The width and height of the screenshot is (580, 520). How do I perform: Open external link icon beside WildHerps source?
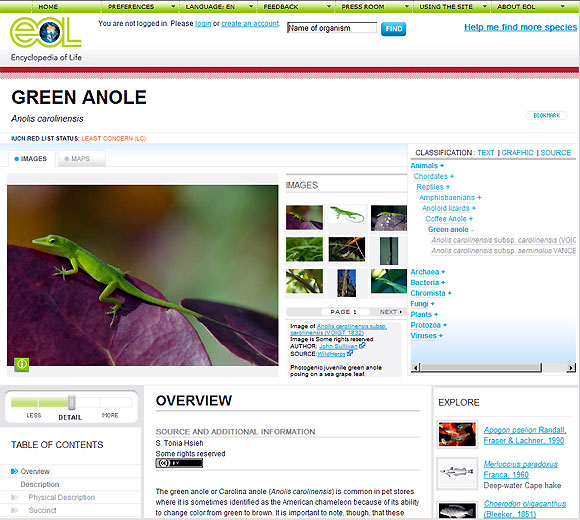click(x=350, y=353)
